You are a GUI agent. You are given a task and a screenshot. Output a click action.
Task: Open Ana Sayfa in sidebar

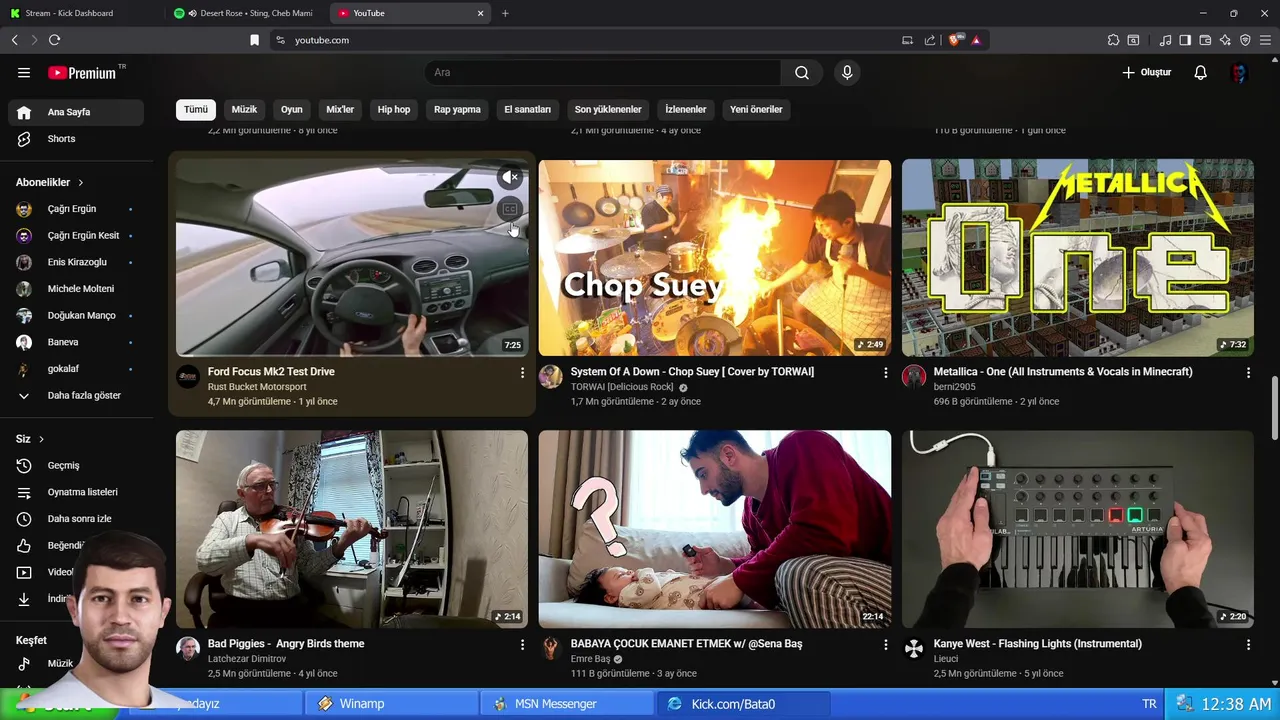point(76,112)
